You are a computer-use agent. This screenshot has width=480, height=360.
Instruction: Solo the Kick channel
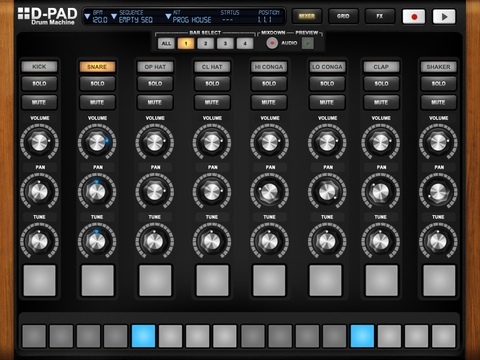tap(39, 84)
